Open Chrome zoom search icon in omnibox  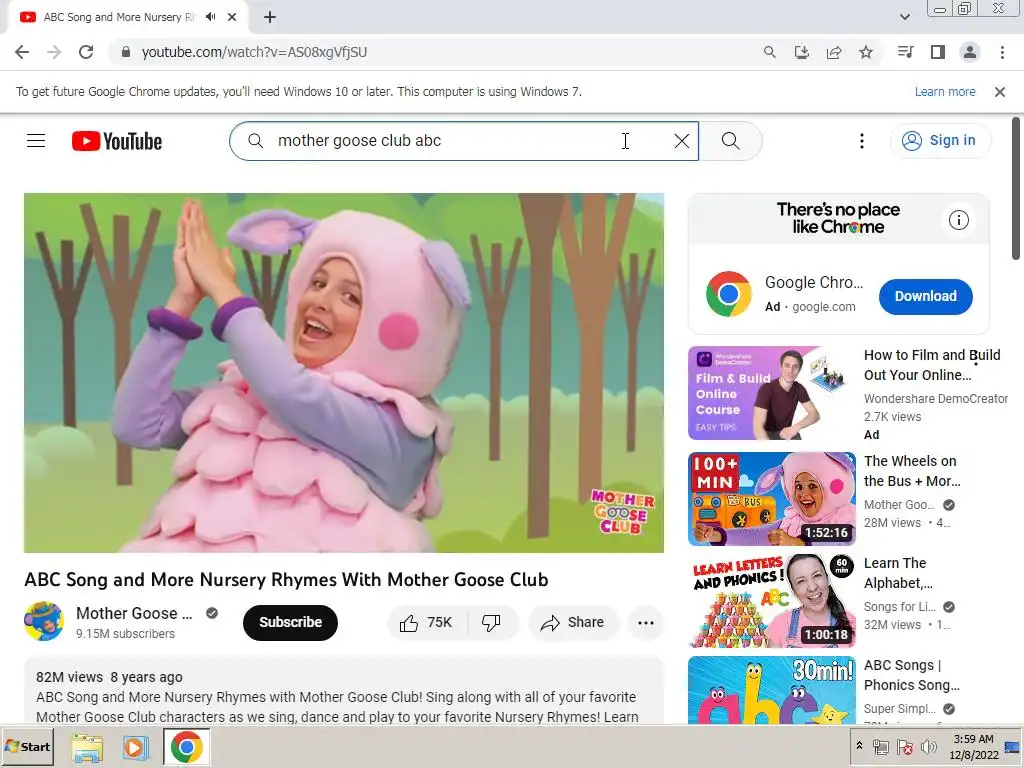pos(769,52)
